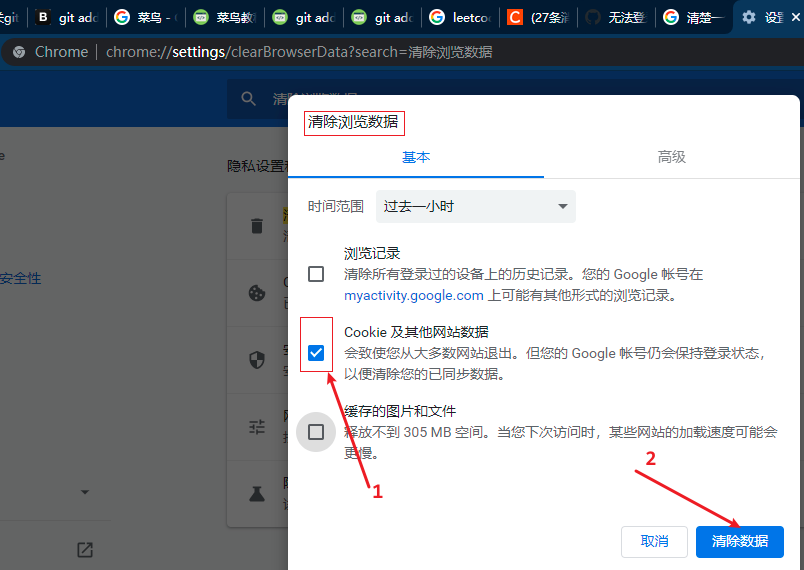
Task: Click the shield security icon in privacy list
Action: tap(257, 360)
